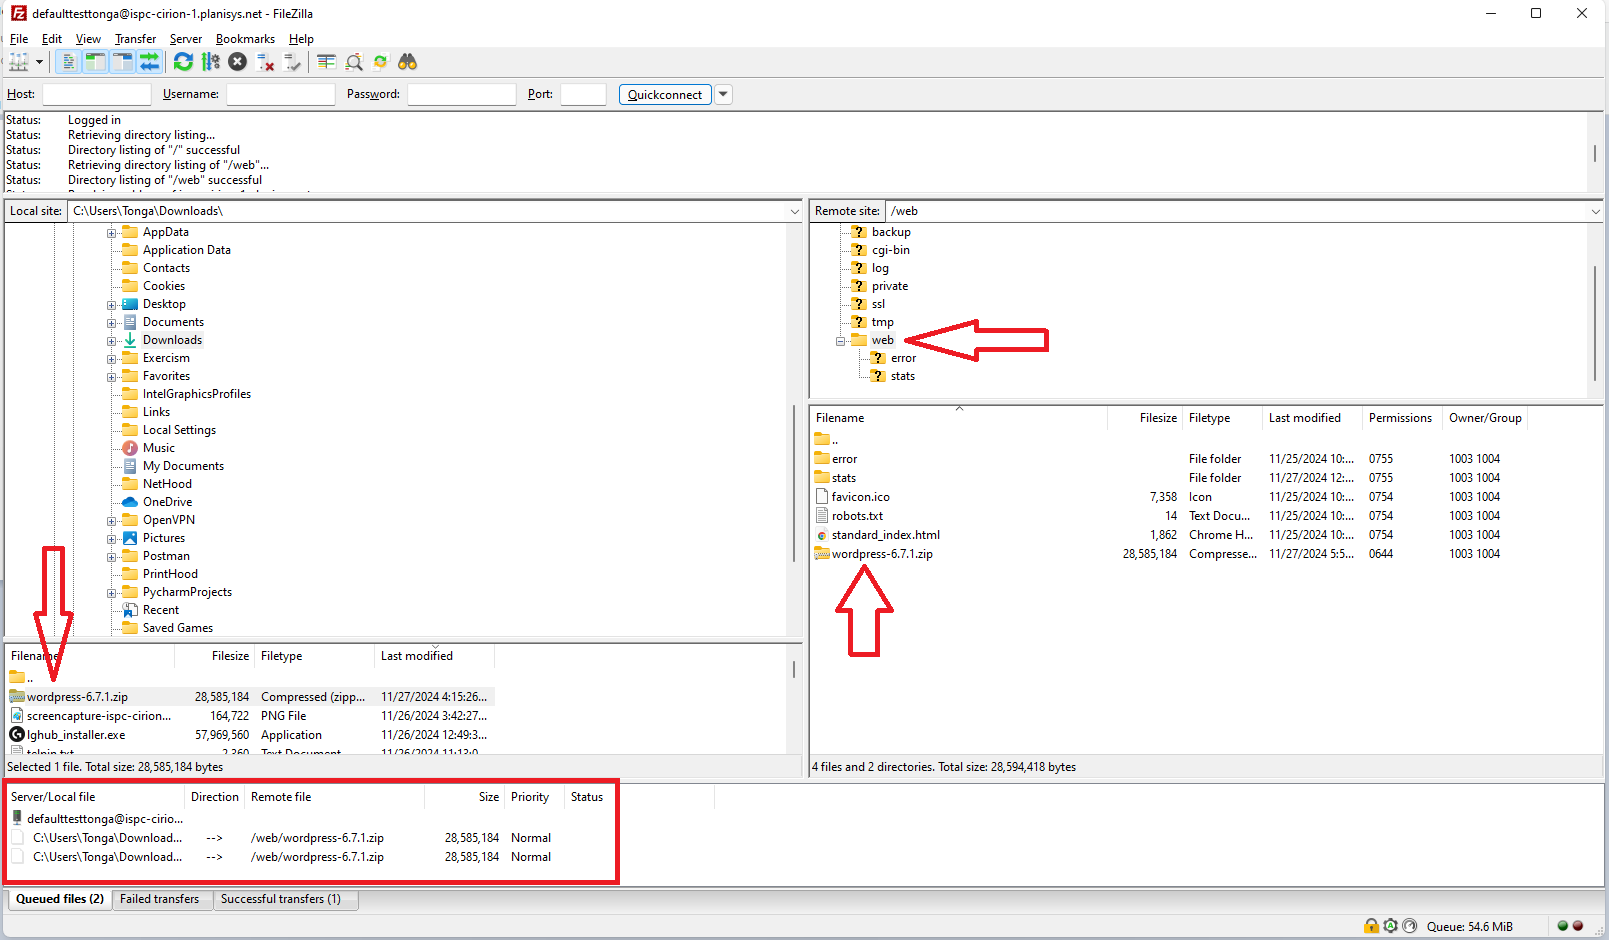1609x940 pixels.
Task: Expand the Postman folder node
Action: pyautogui.click(x=112, y=556)
